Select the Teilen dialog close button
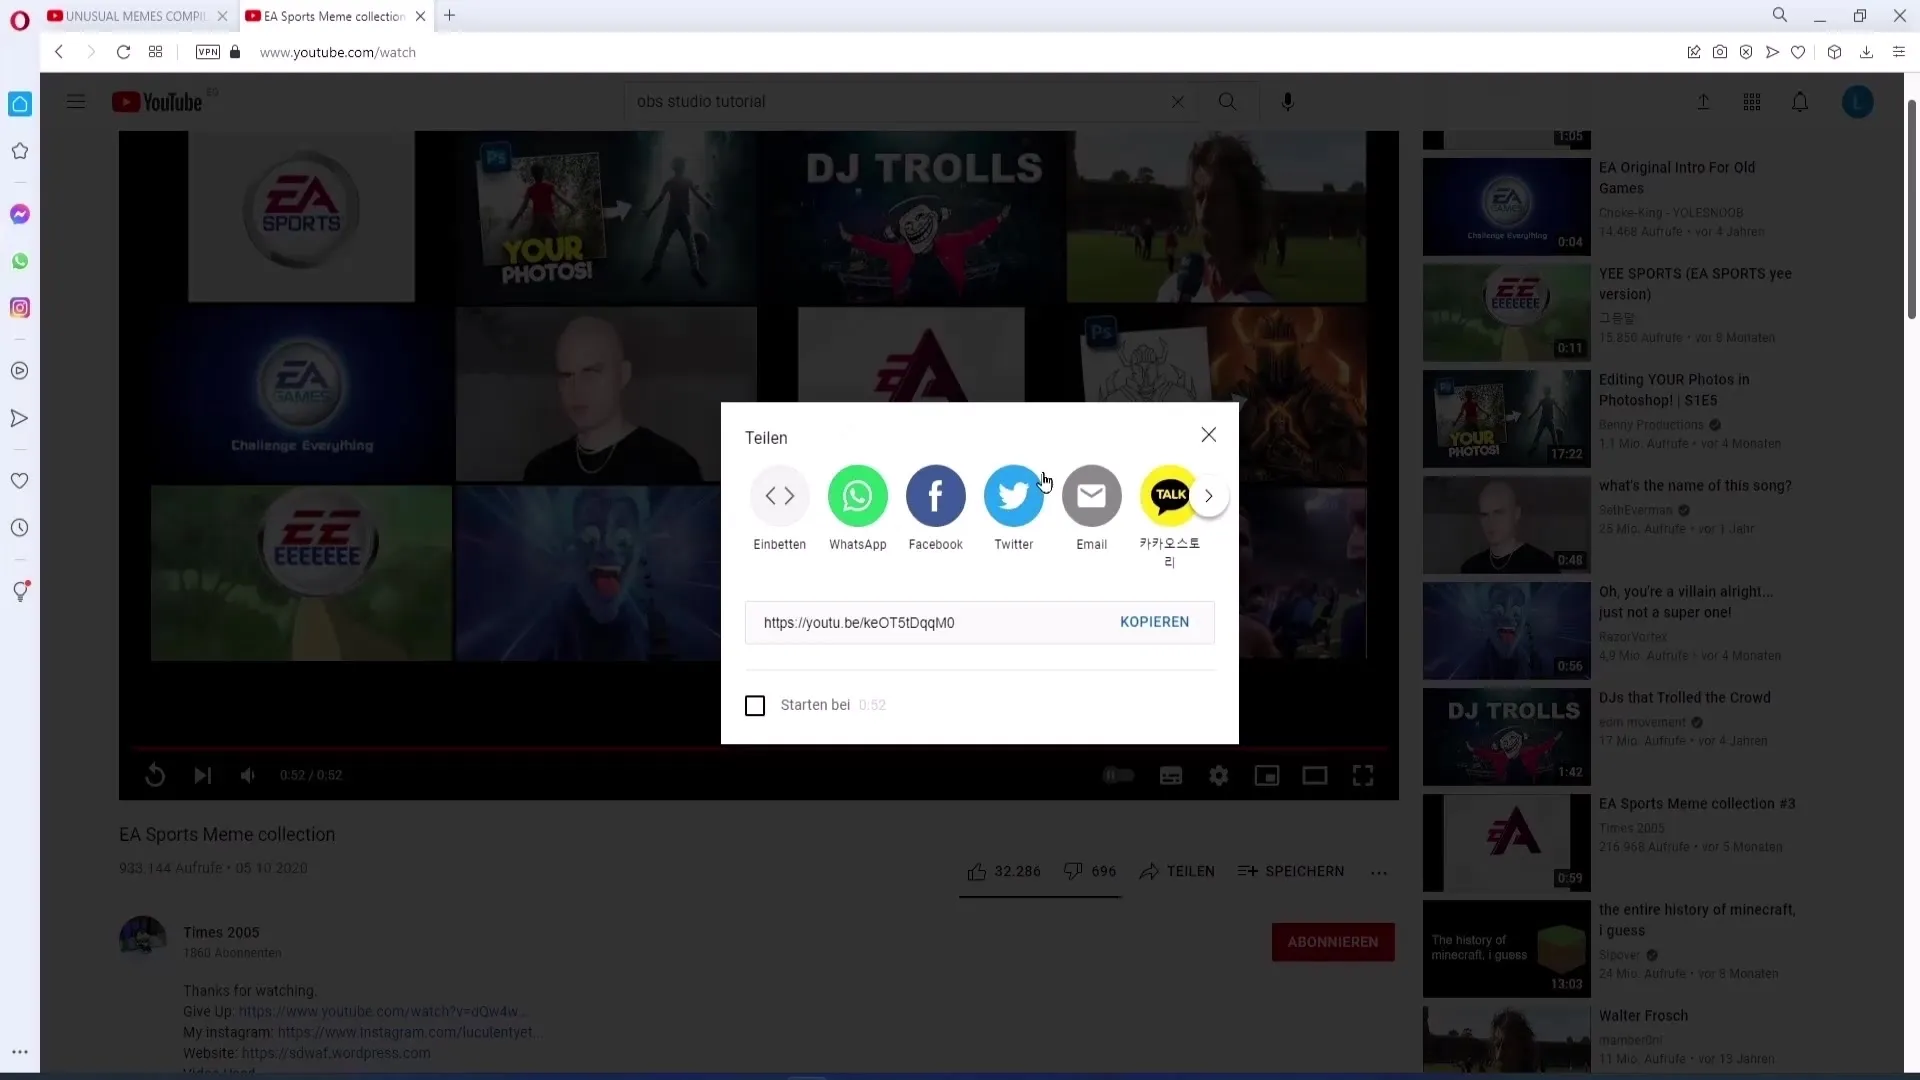 coord(1209,434)
